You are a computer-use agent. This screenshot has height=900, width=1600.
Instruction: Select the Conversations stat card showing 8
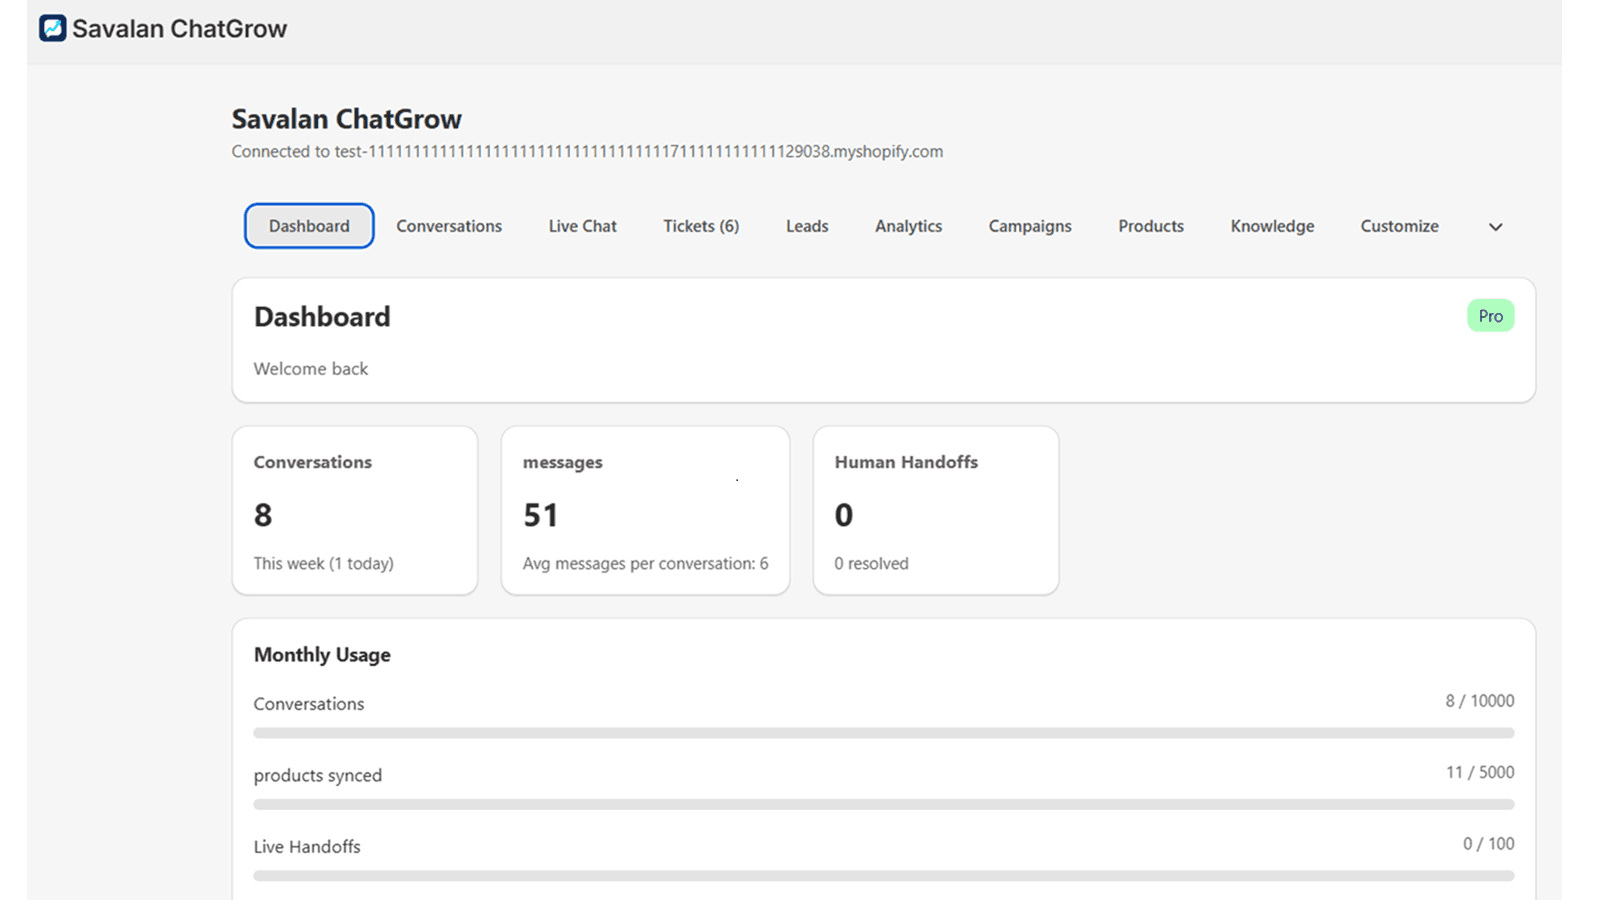pyautogui.click(x=355, y=511)
